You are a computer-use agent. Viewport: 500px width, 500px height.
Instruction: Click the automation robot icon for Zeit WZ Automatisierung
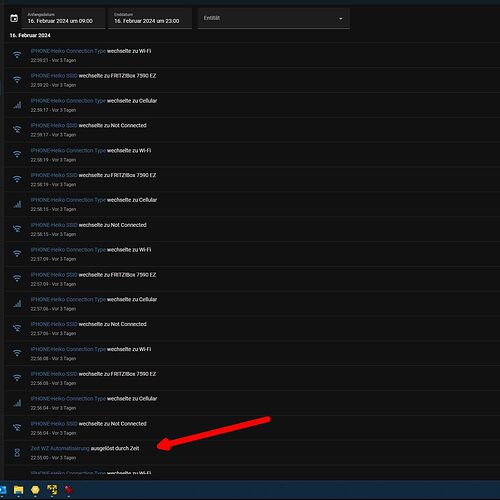[x=17, y=453]
